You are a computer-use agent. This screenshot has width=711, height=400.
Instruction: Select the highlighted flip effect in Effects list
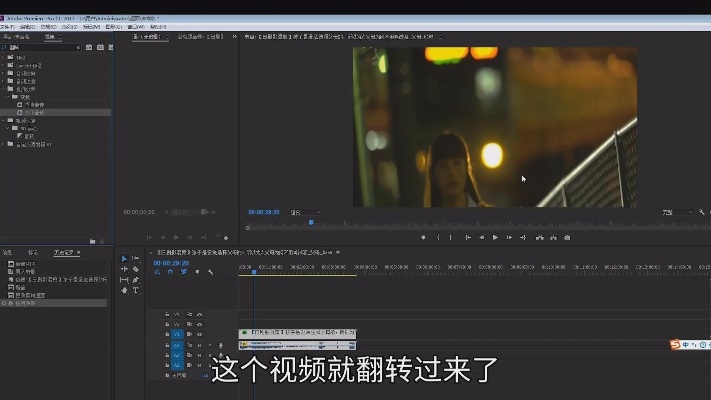[x=55, y=112]
